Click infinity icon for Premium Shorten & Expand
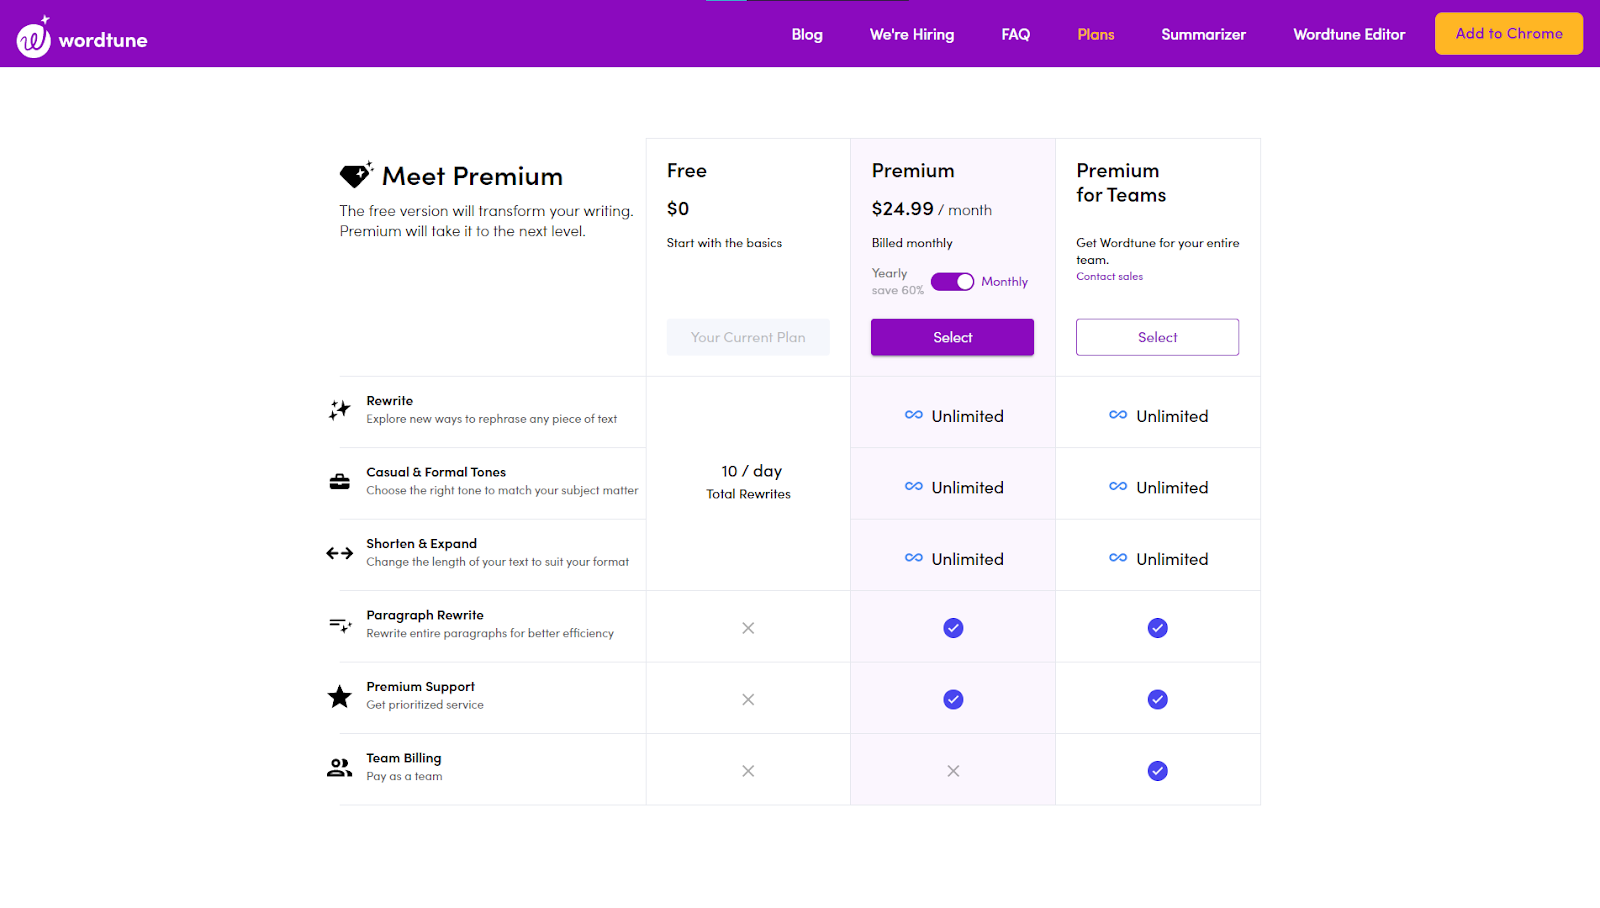Viewport: 1600px width, 908px height. click(914, 558)
